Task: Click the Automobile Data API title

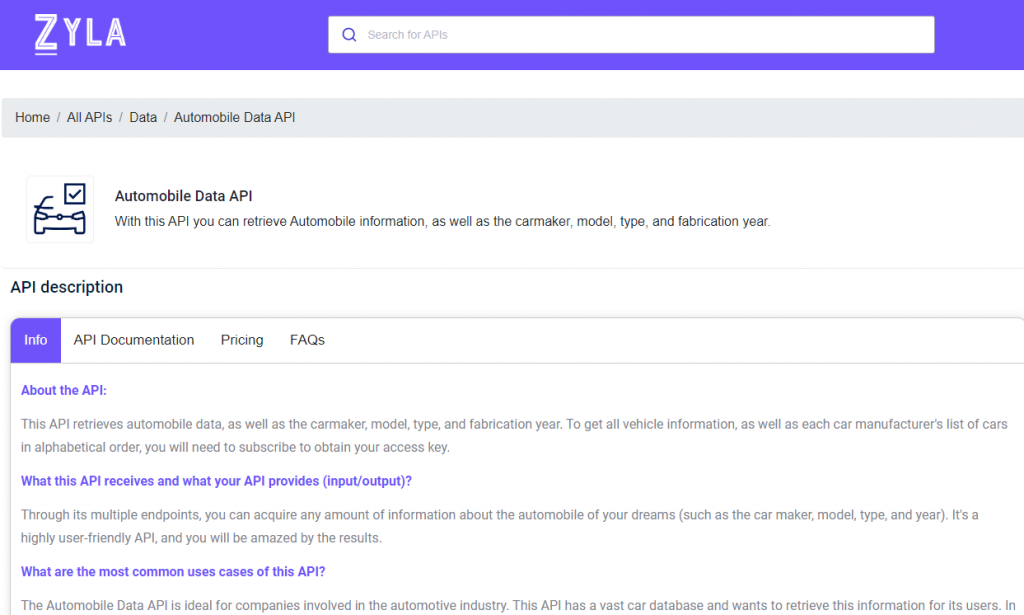Action: pyautogui.click(x=184, y=196)
